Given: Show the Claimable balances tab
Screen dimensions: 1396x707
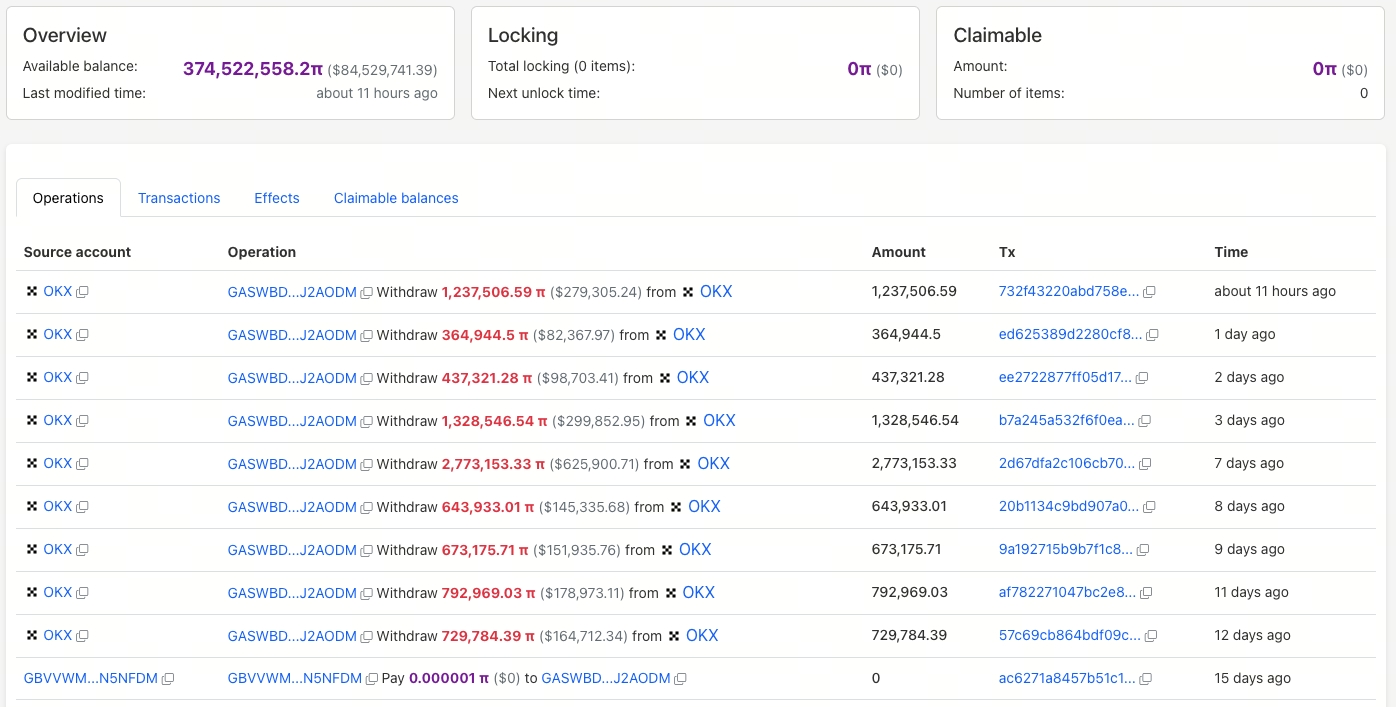Looking at the screenshot, I should 396,198.
